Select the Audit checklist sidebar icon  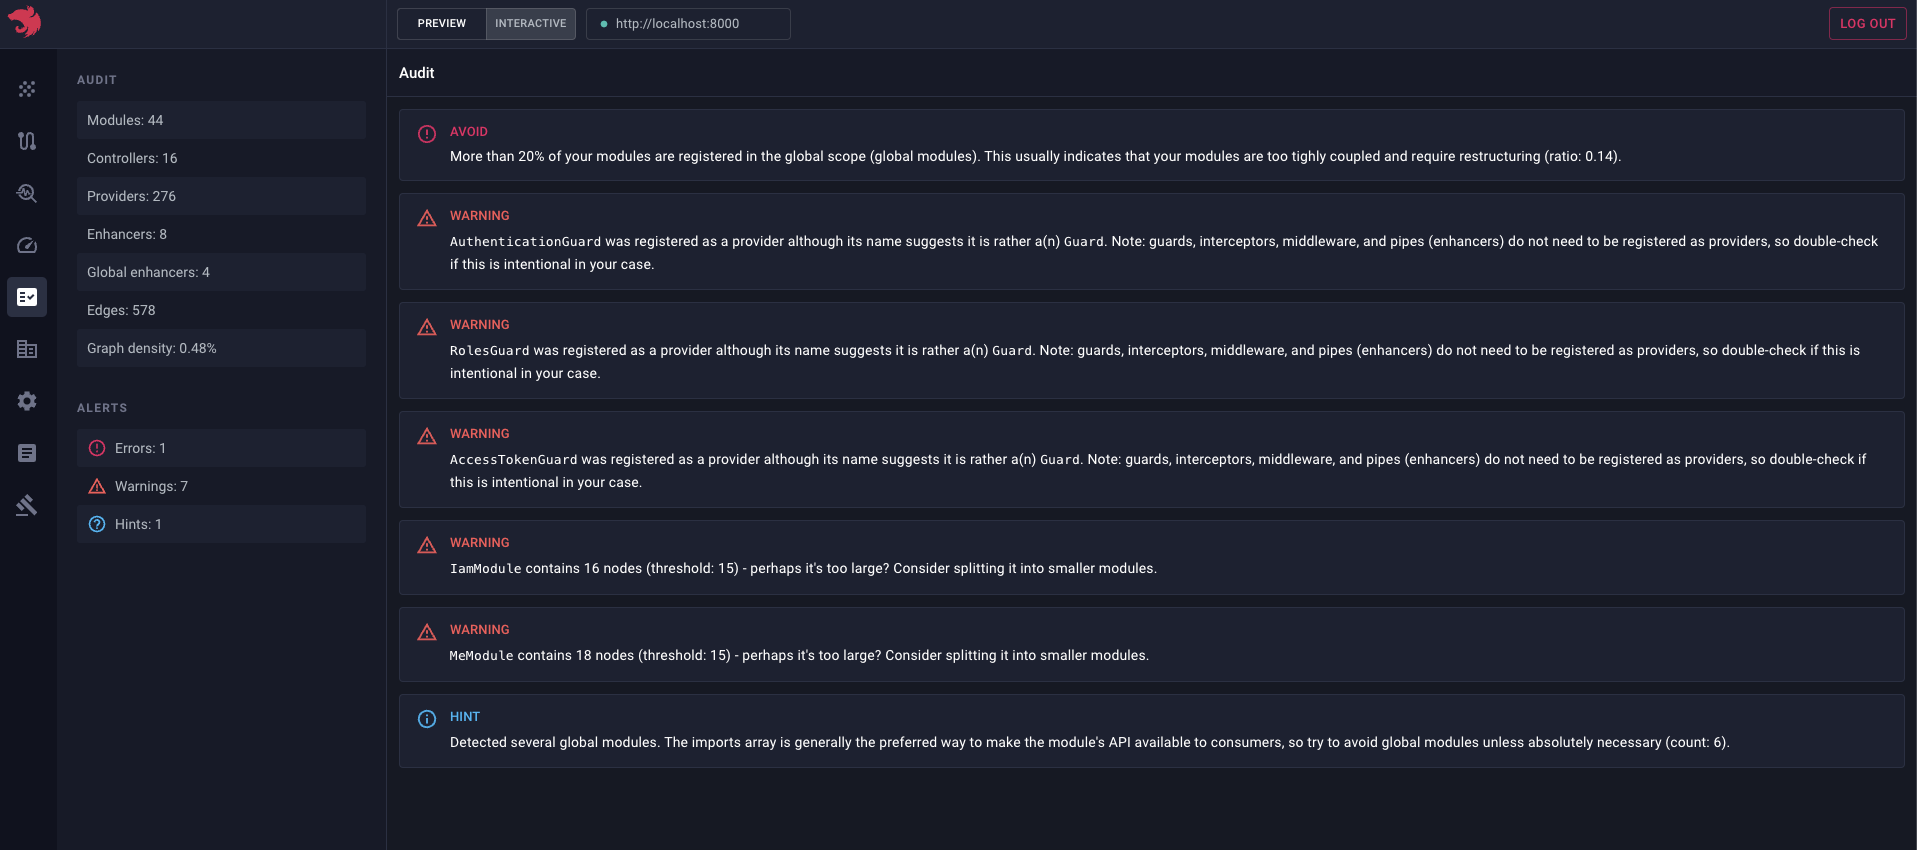(x=27, y=297)
